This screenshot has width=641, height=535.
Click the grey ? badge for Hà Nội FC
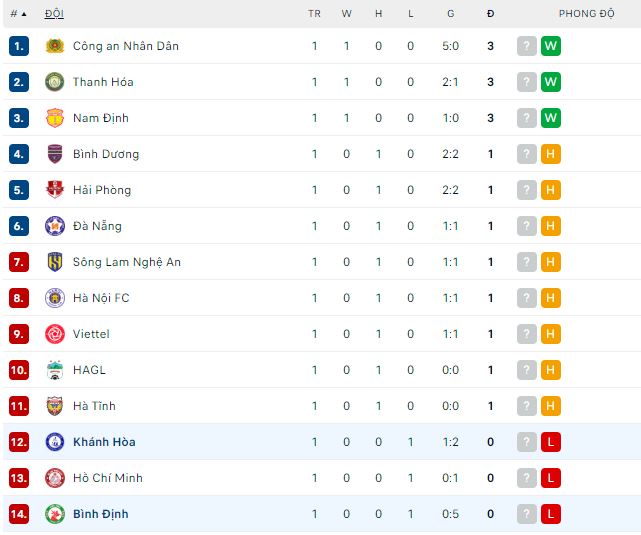(x=527, y=298)
